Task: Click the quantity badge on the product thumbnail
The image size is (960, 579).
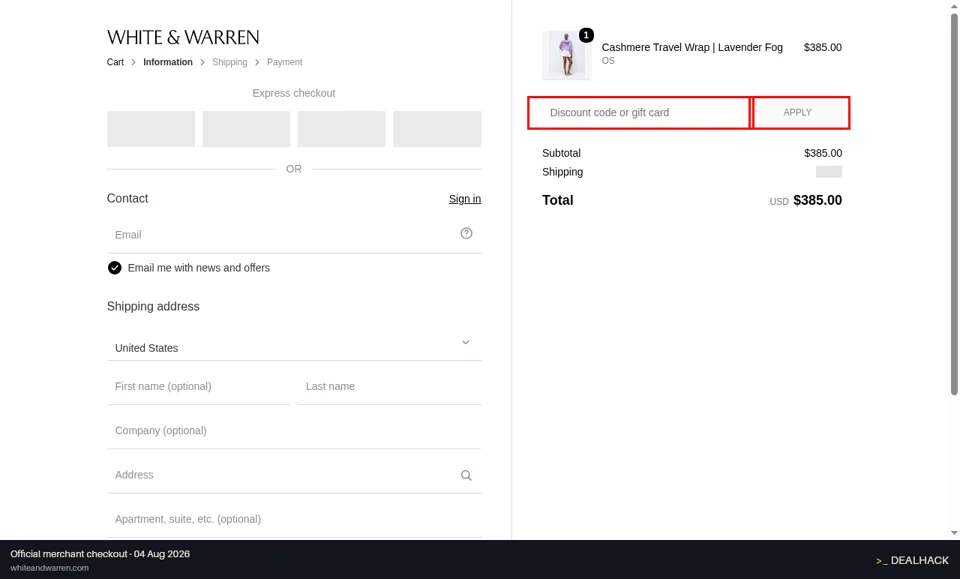Action: [x=586, y=35]
